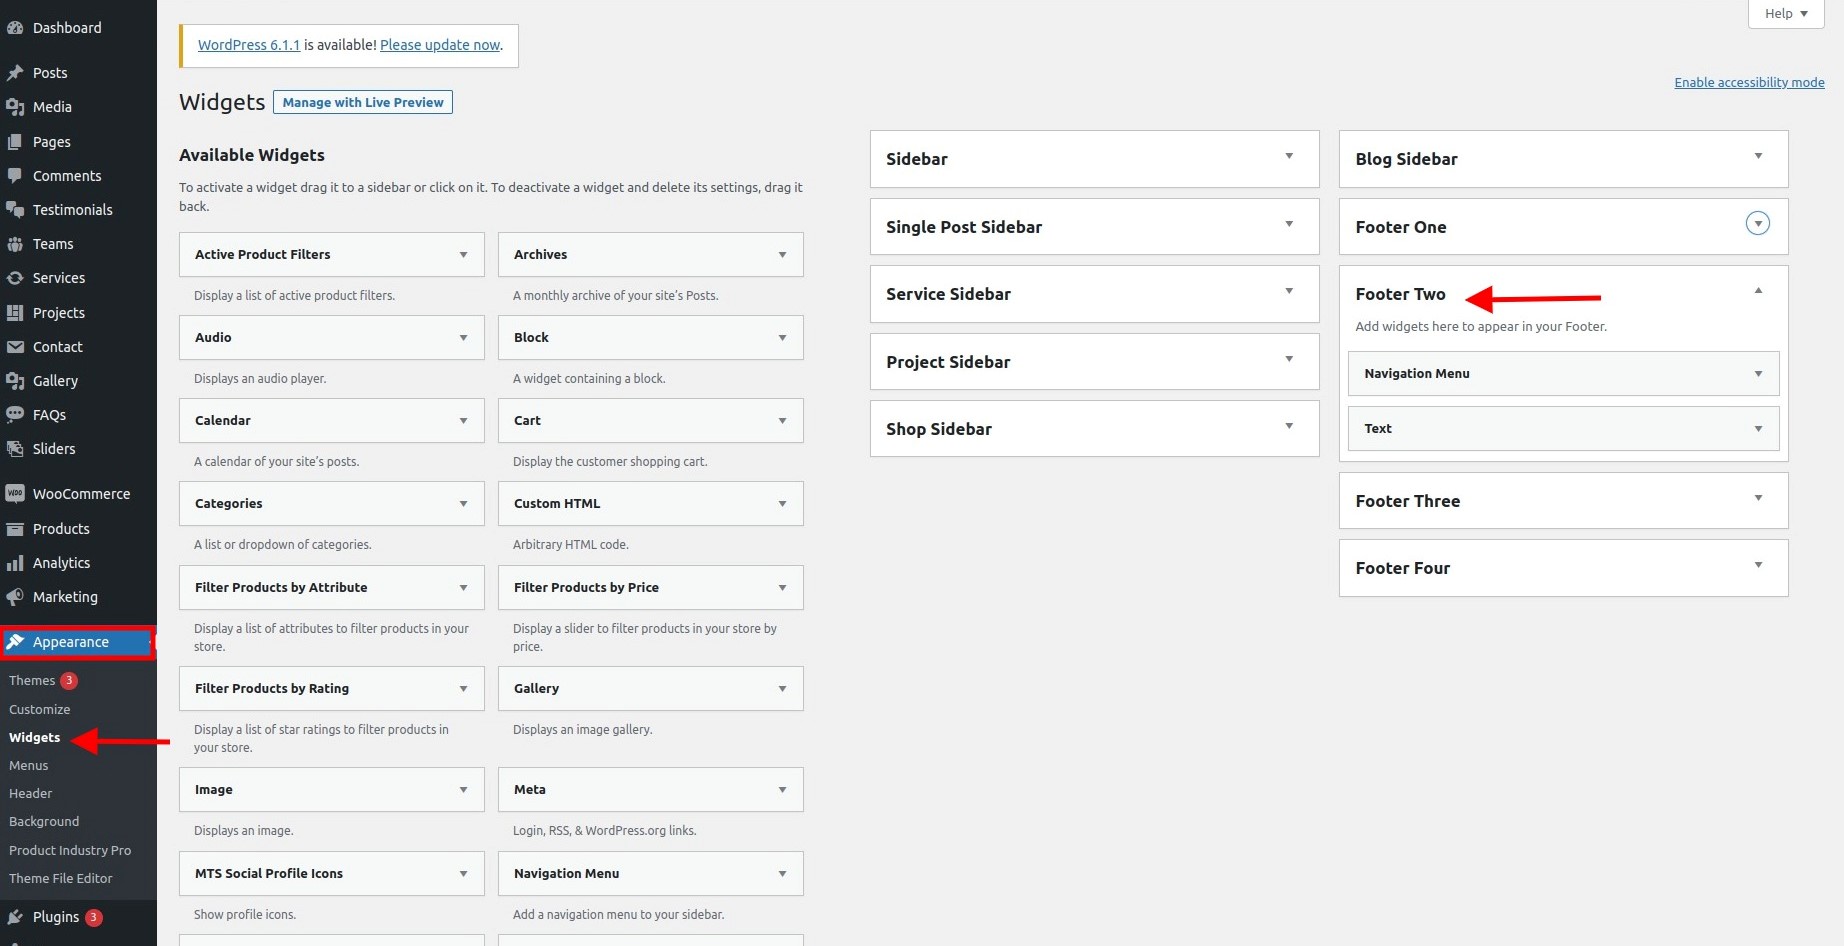Click the Dashboard gauge icon

click(15, 28)
